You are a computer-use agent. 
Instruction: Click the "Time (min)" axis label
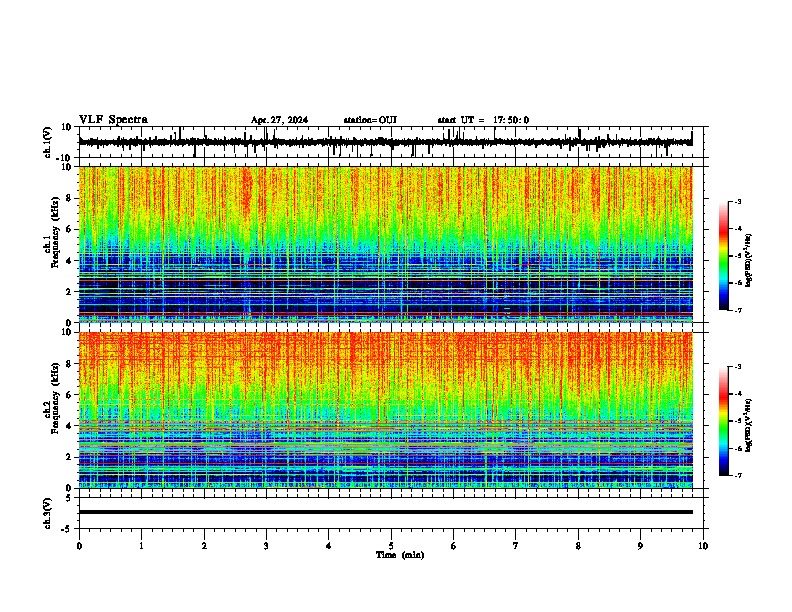[400, 555]
